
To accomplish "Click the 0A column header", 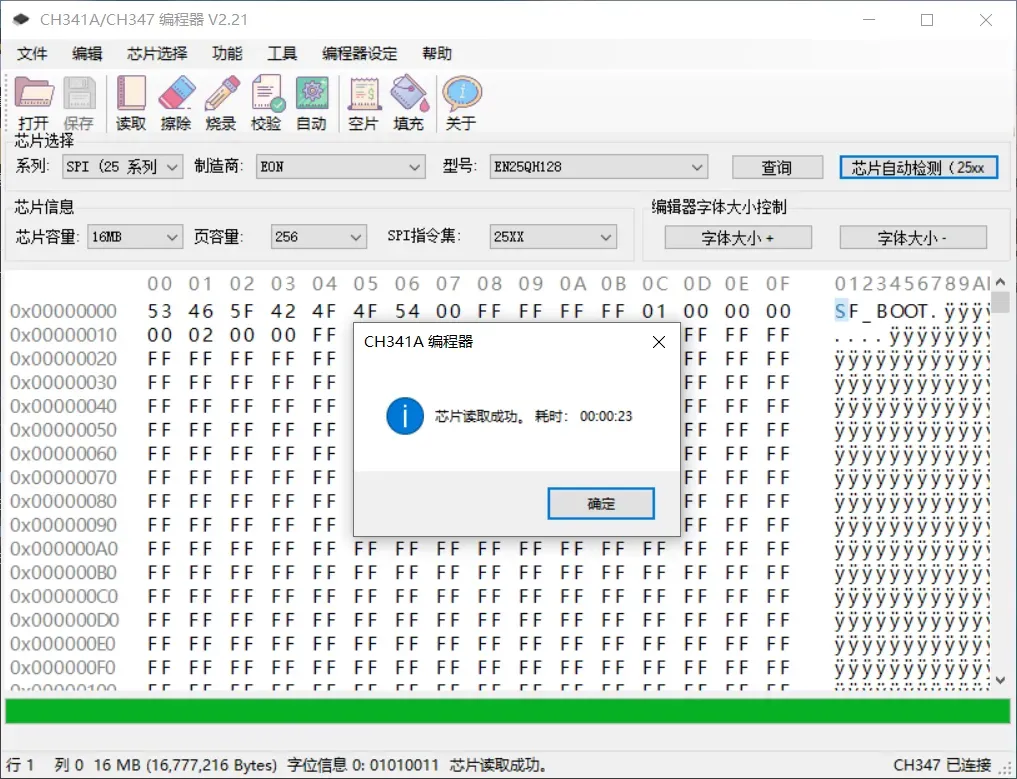I will coord(573,284).
